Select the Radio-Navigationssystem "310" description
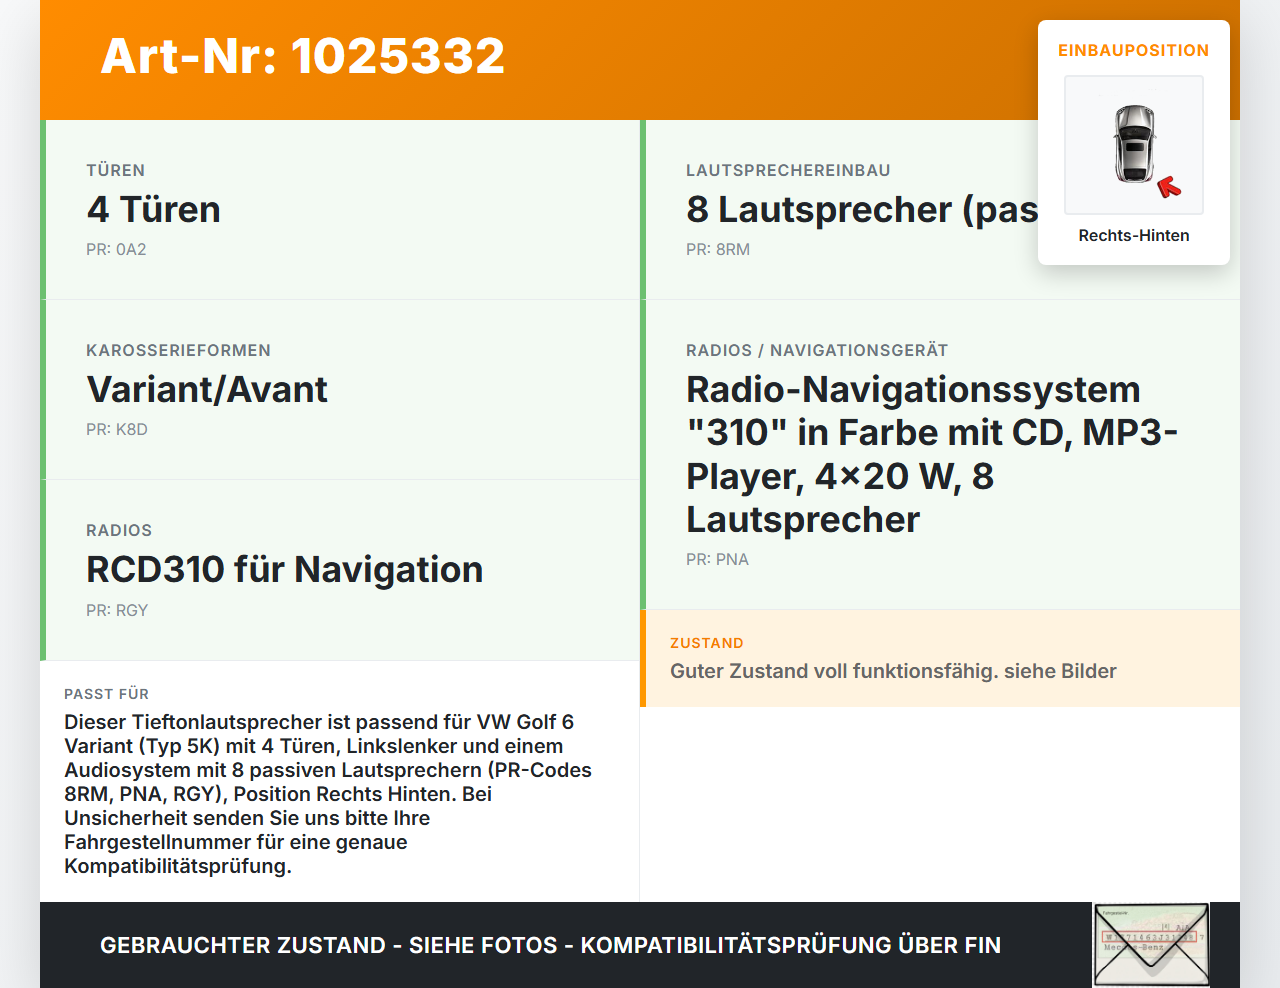Viewport: 1280px width, 988px height. click(x=932, y=454)
